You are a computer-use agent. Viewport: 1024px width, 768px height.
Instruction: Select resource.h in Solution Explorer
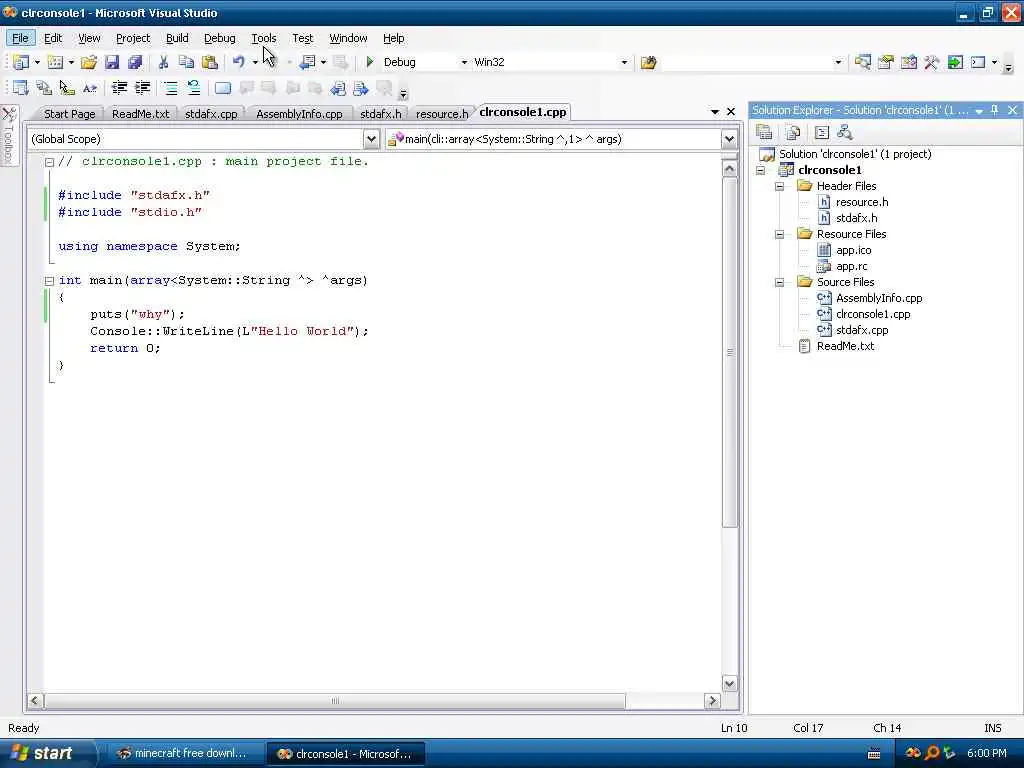(x=862, y=202)
